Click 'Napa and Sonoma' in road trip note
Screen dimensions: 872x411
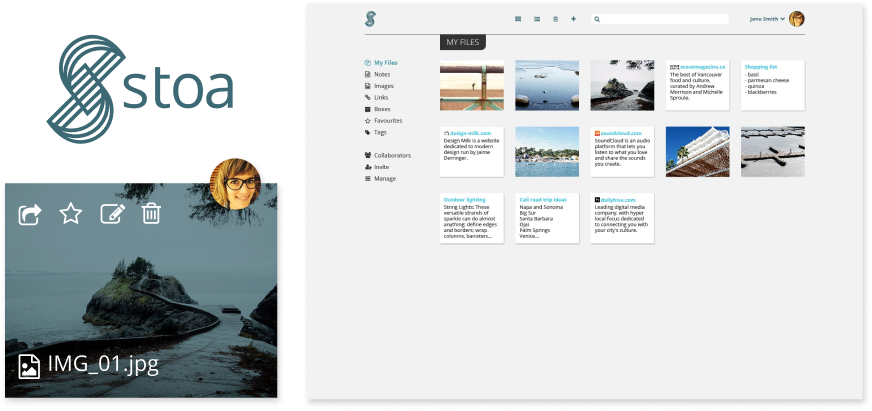(541, 207)
